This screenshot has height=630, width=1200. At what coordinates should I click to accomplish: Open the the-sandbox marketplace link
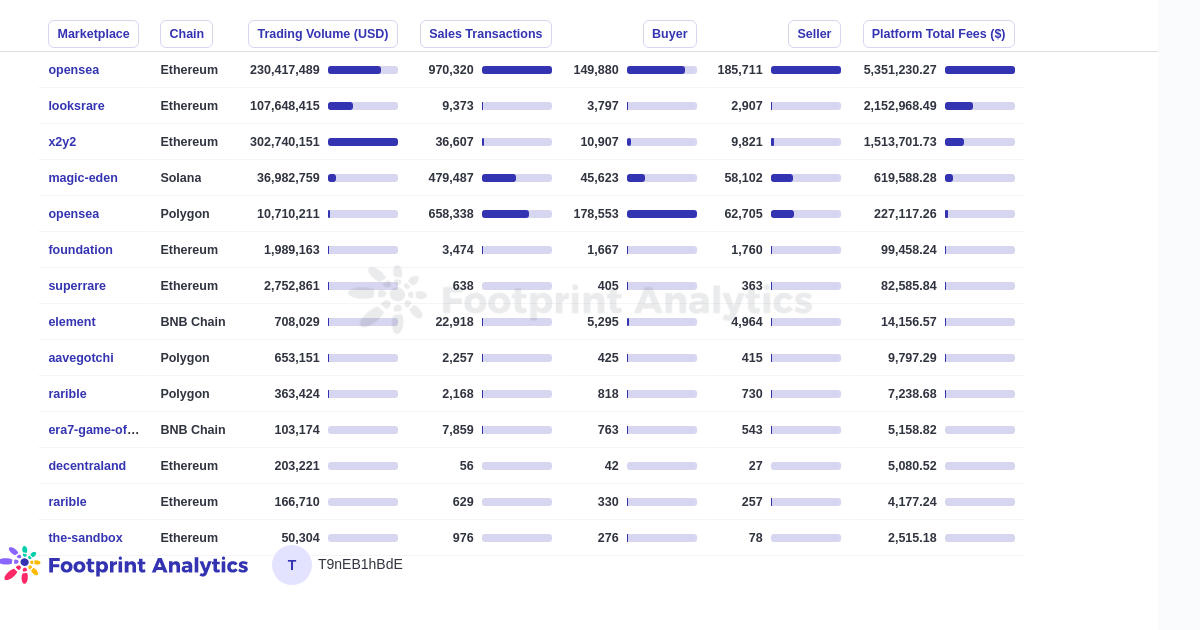click(x=85, y=538)
